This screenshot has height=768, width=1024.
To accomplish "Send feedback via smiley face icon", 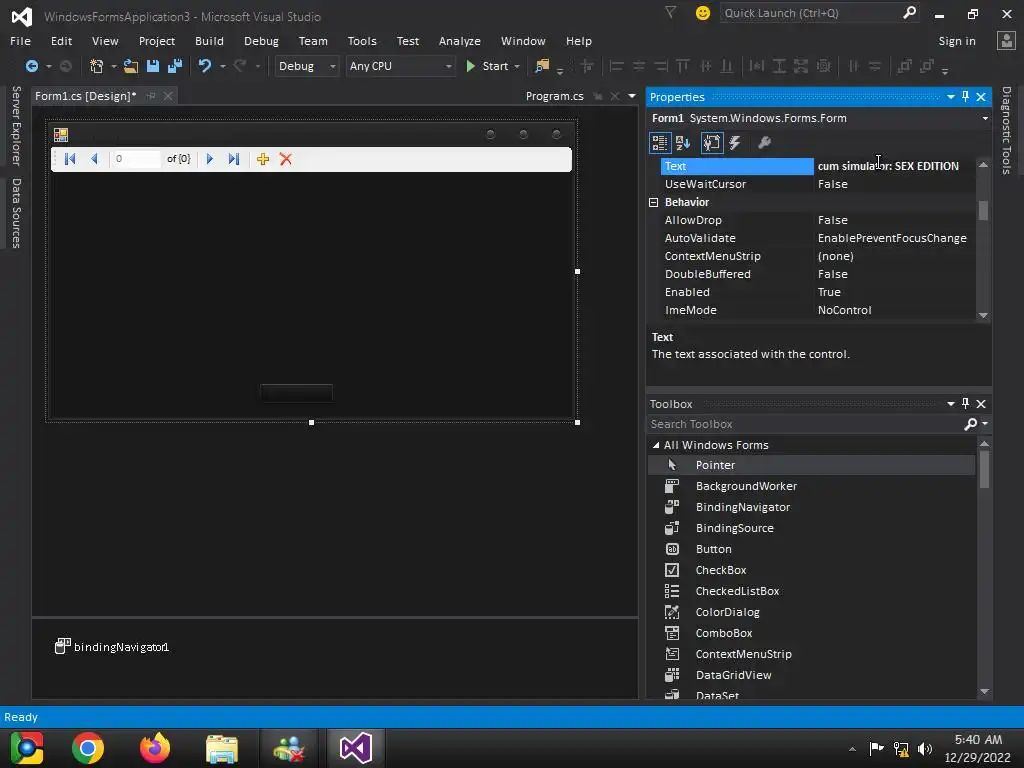I will [x=703, y=13].
